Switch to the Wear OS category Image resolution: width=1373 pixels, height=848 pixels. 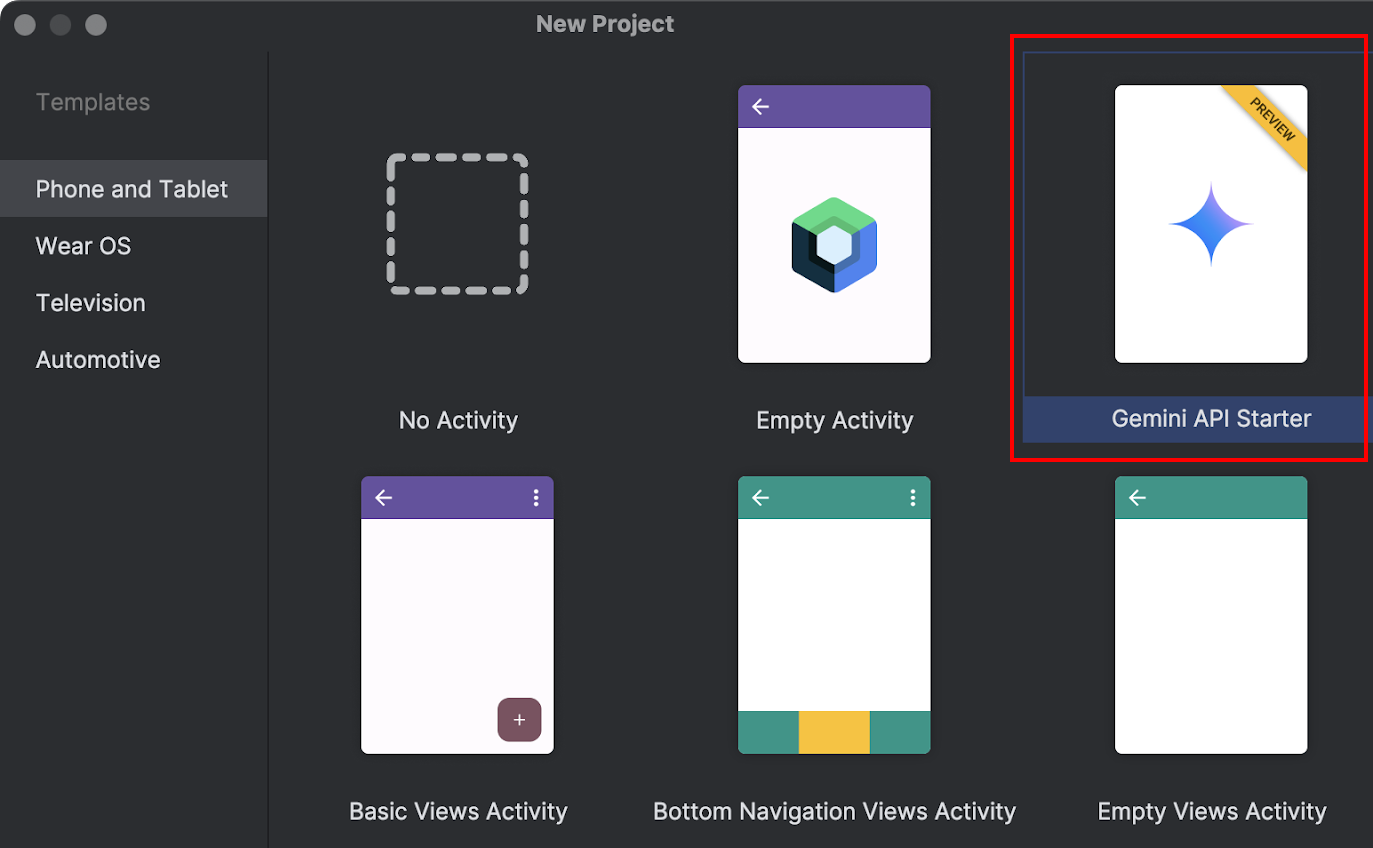click(83, 245)
